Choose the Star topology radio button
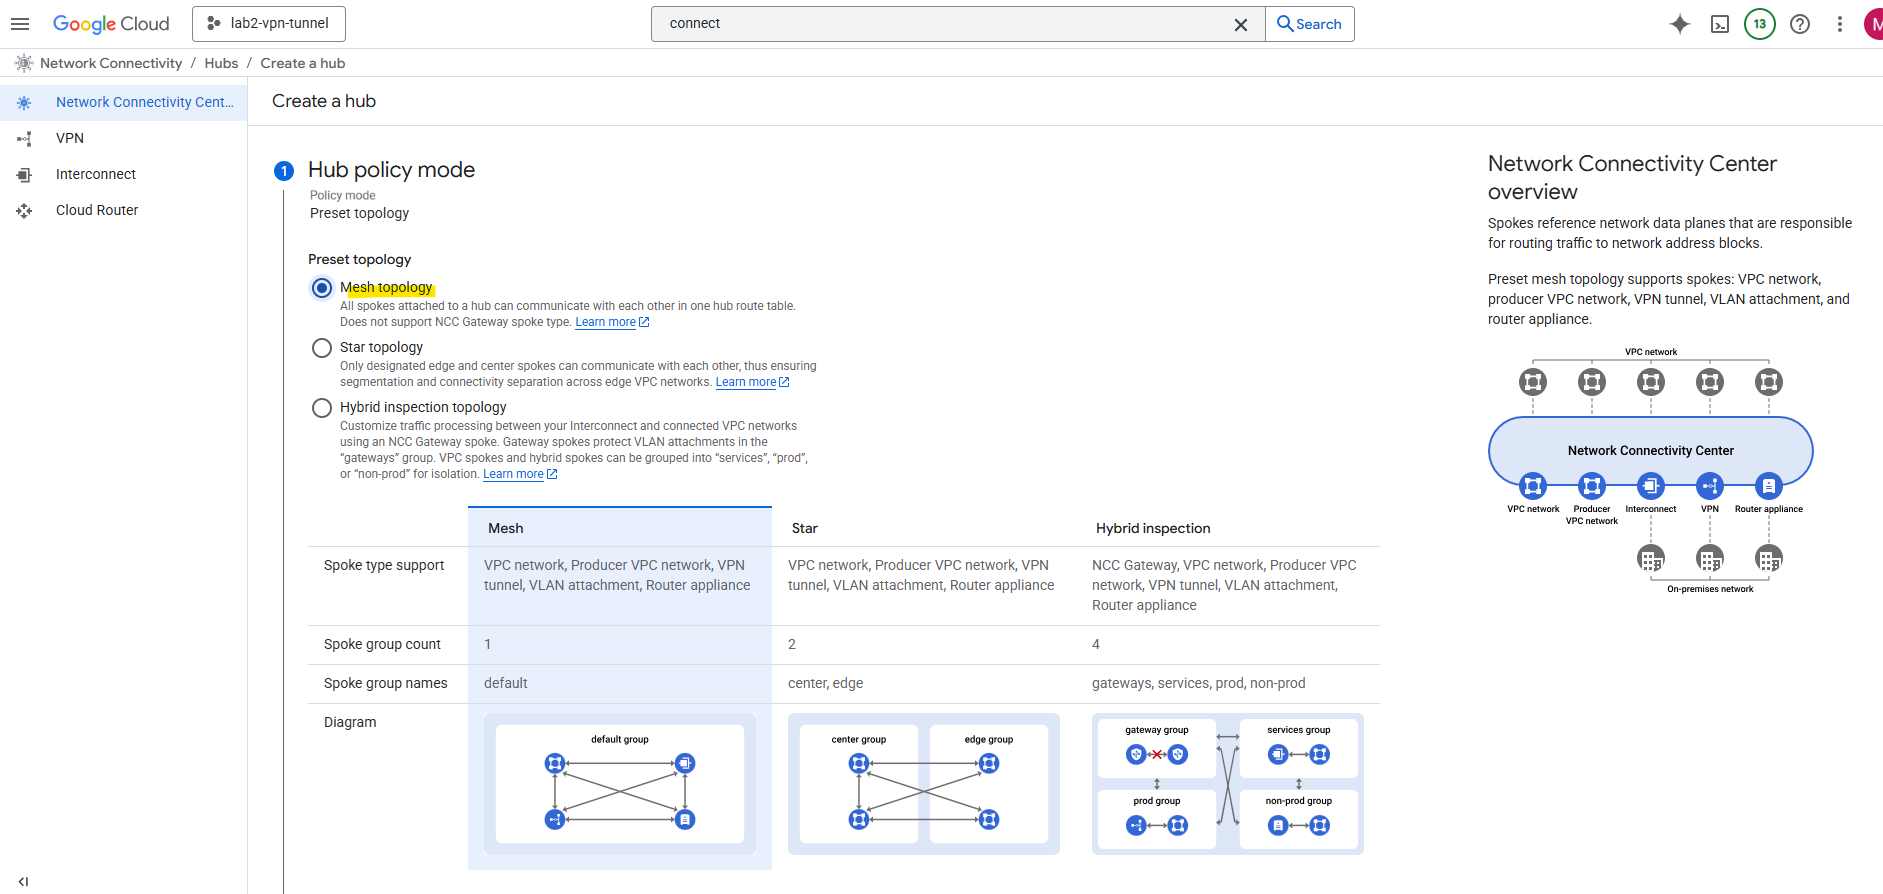The image size is (1883, 894). pos(322,348)
